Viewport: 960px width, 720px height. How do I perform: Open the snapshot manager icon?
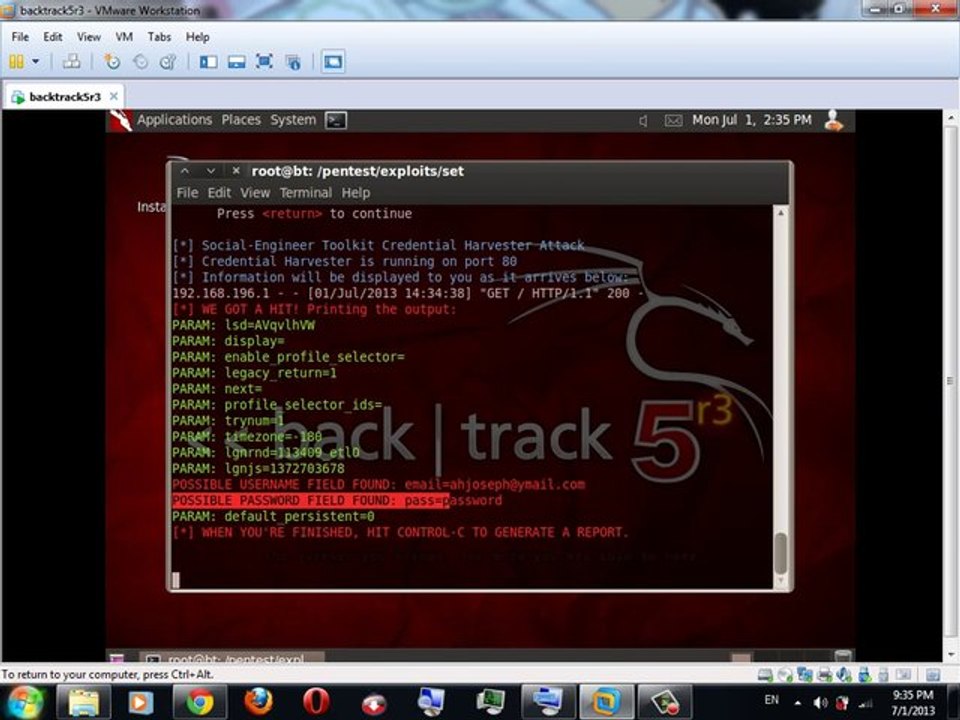click(168, 61)
